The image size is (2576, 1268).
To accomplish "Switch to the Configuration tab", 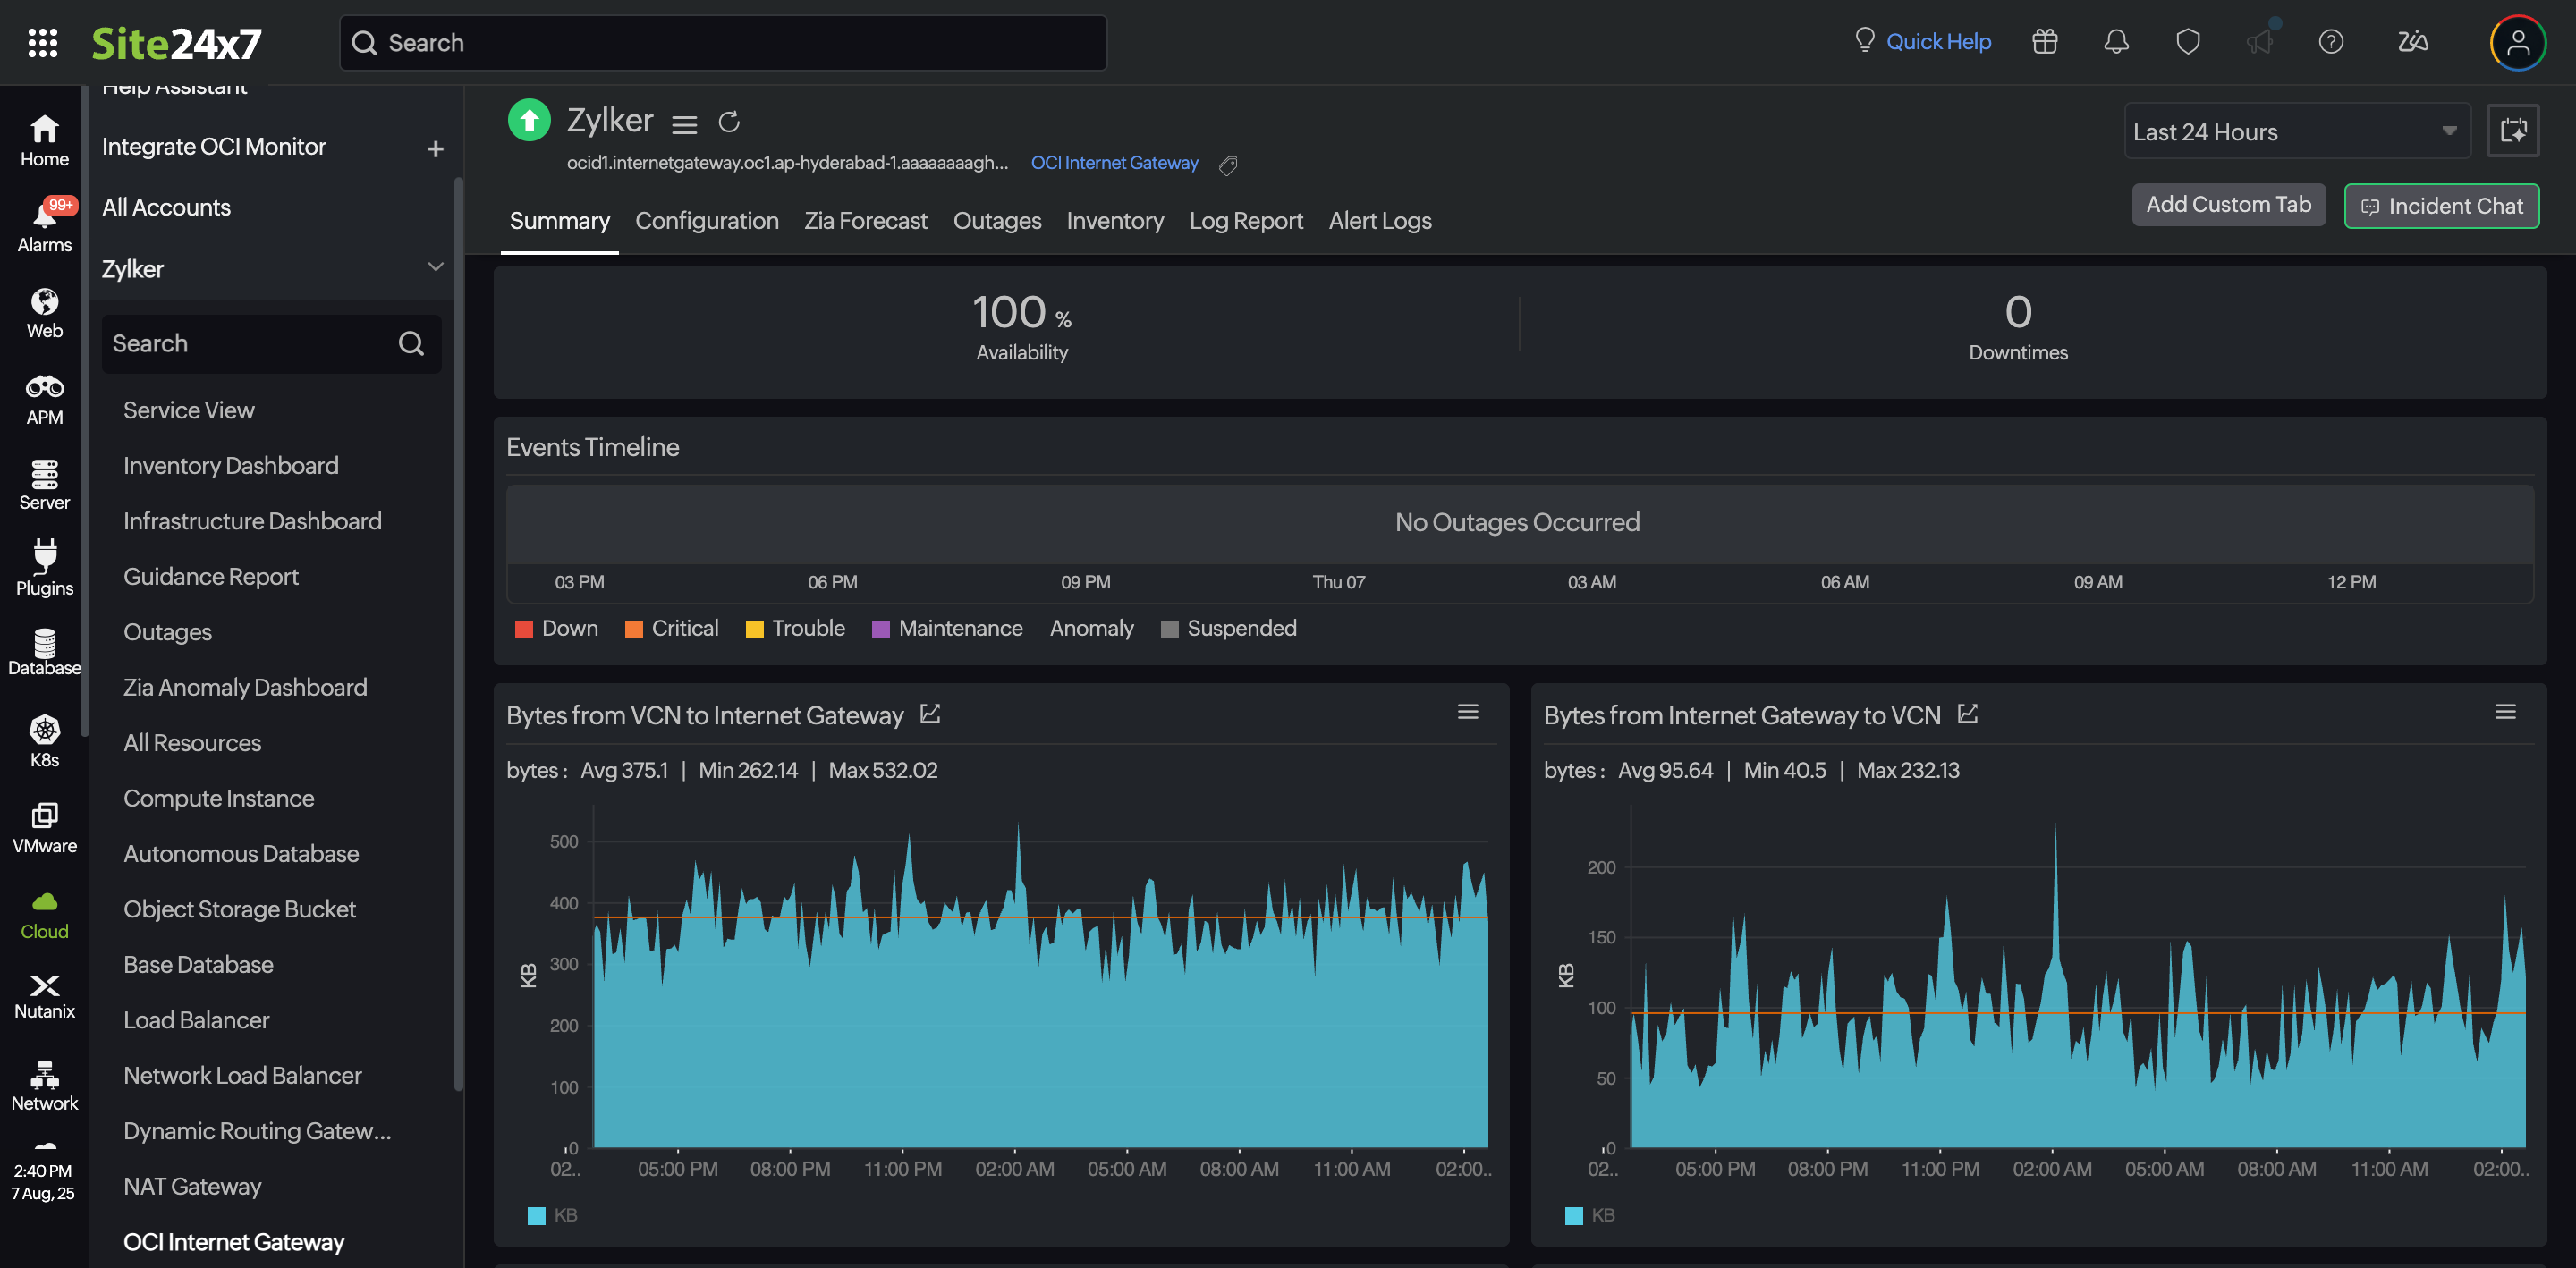I will (707, 221).
